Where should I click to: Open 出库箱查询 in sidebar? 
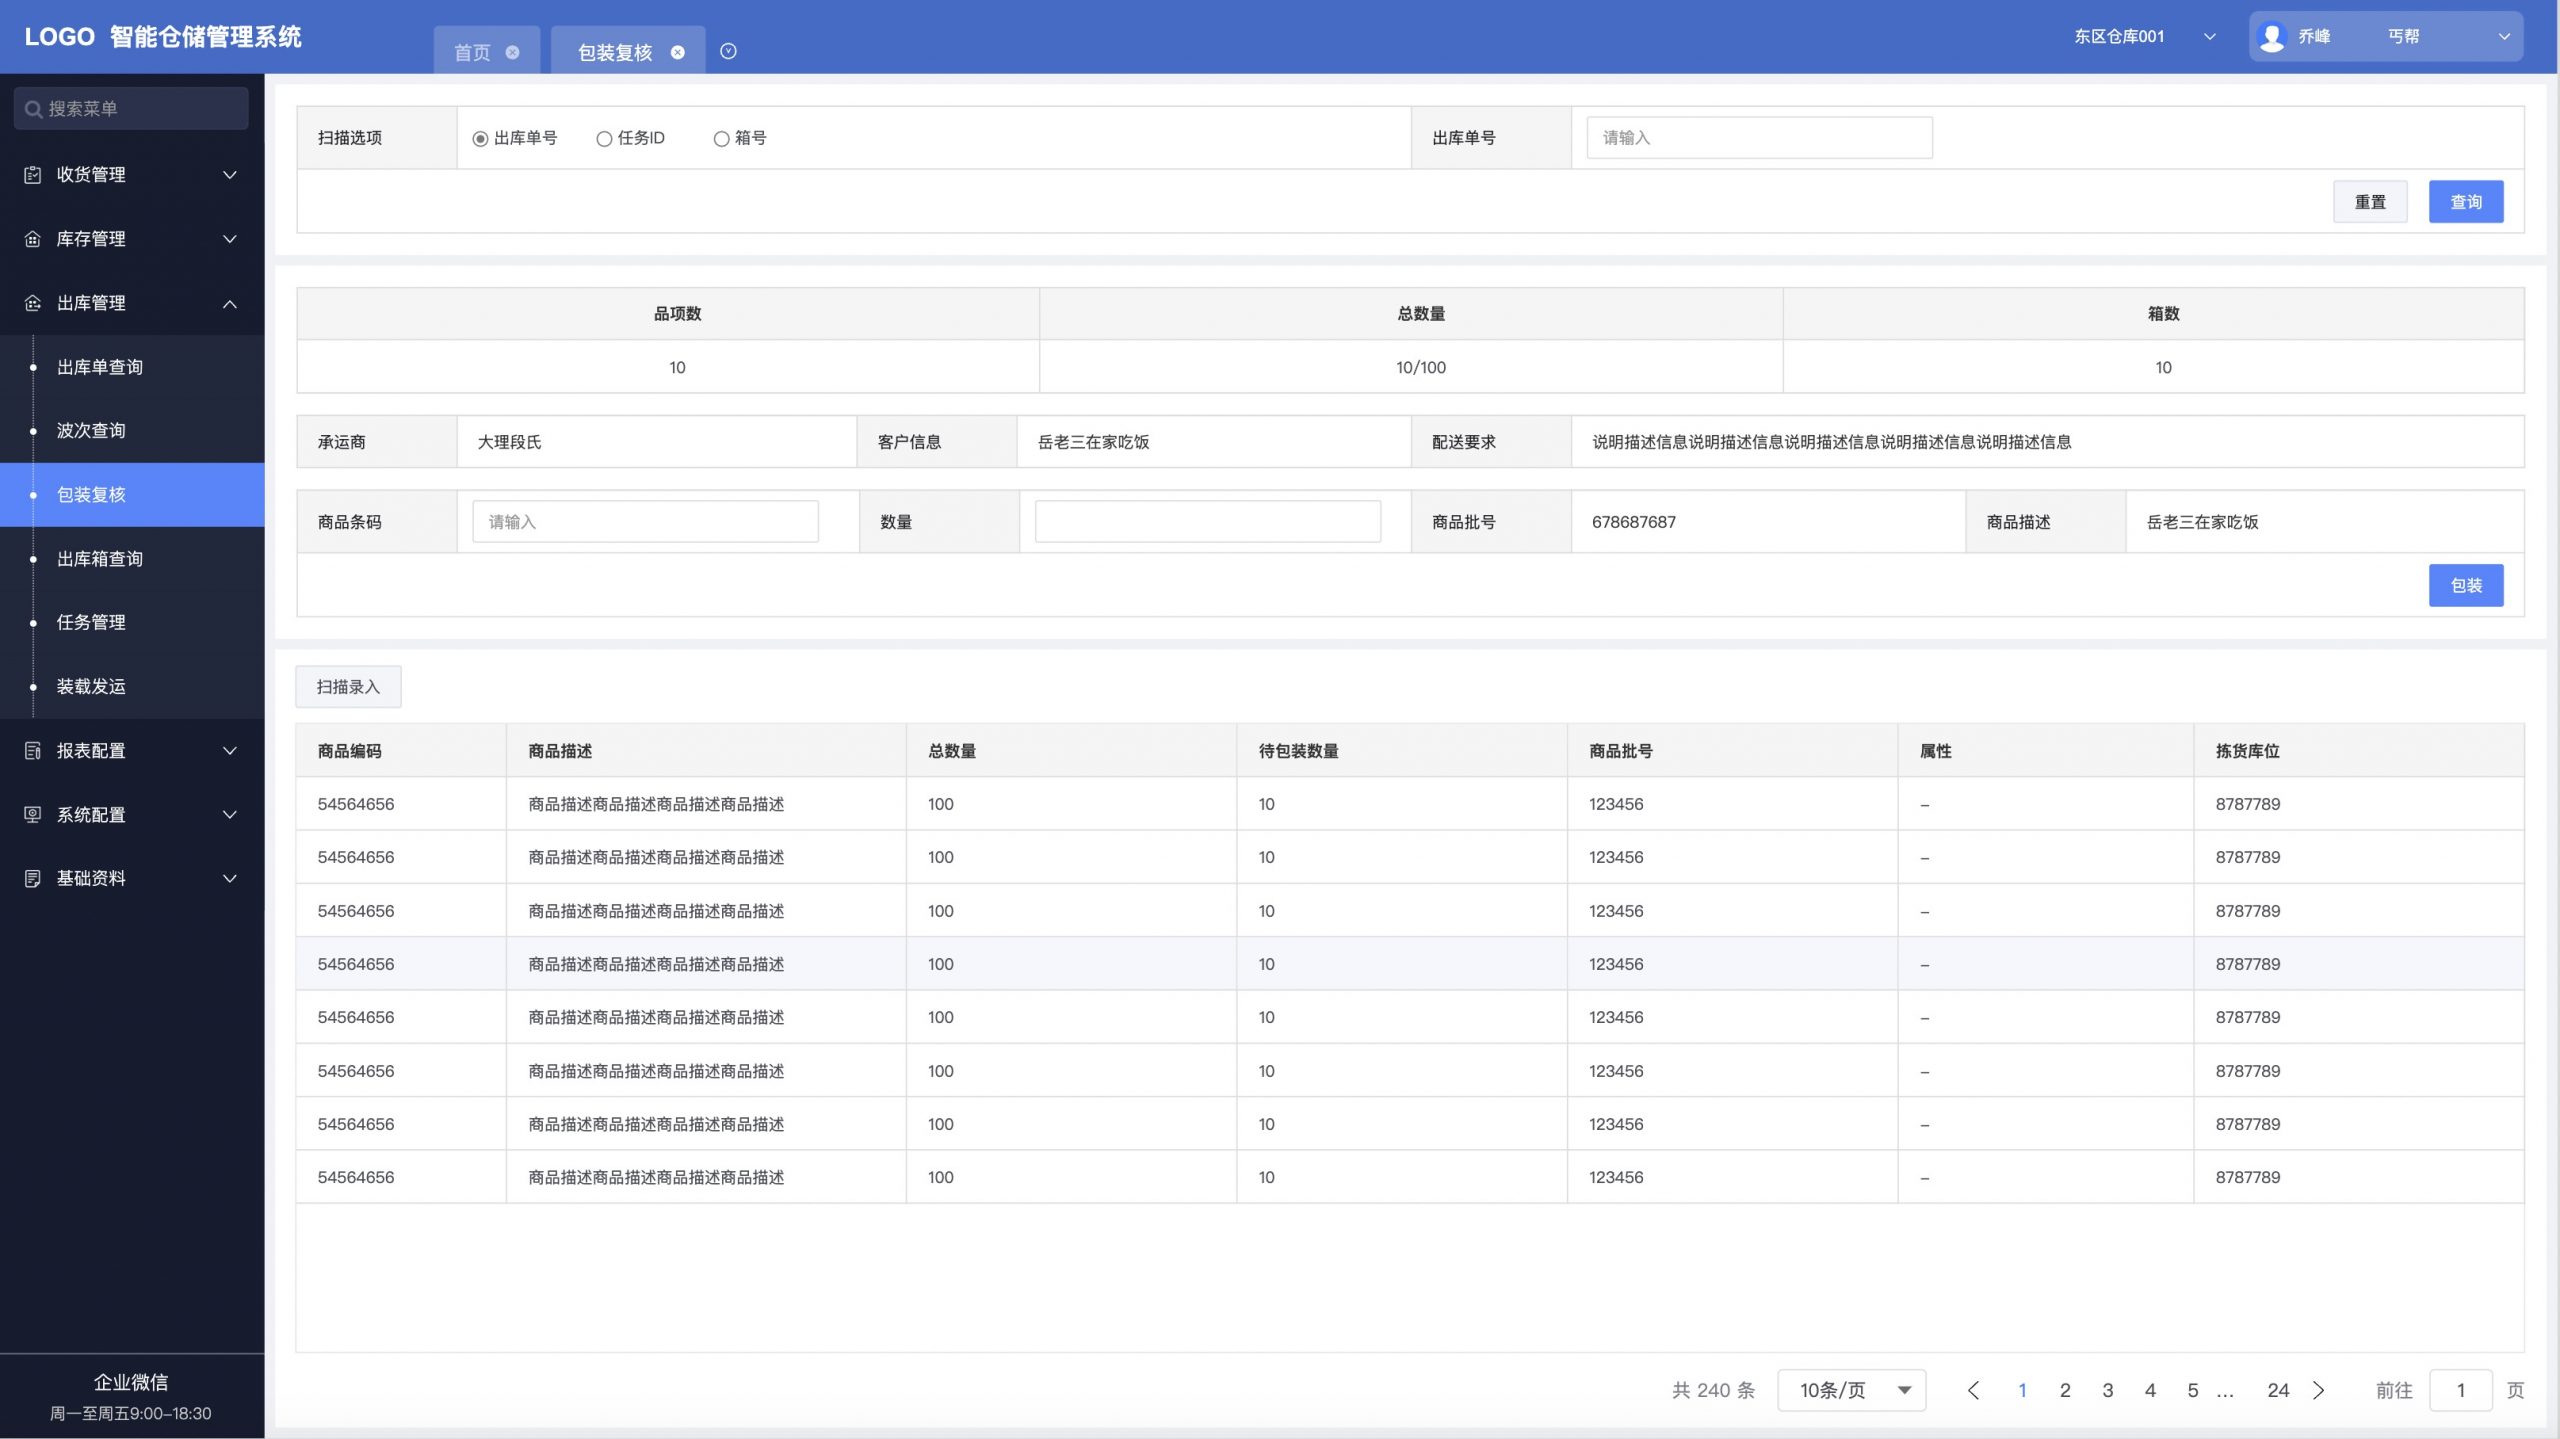coord(132,559)
